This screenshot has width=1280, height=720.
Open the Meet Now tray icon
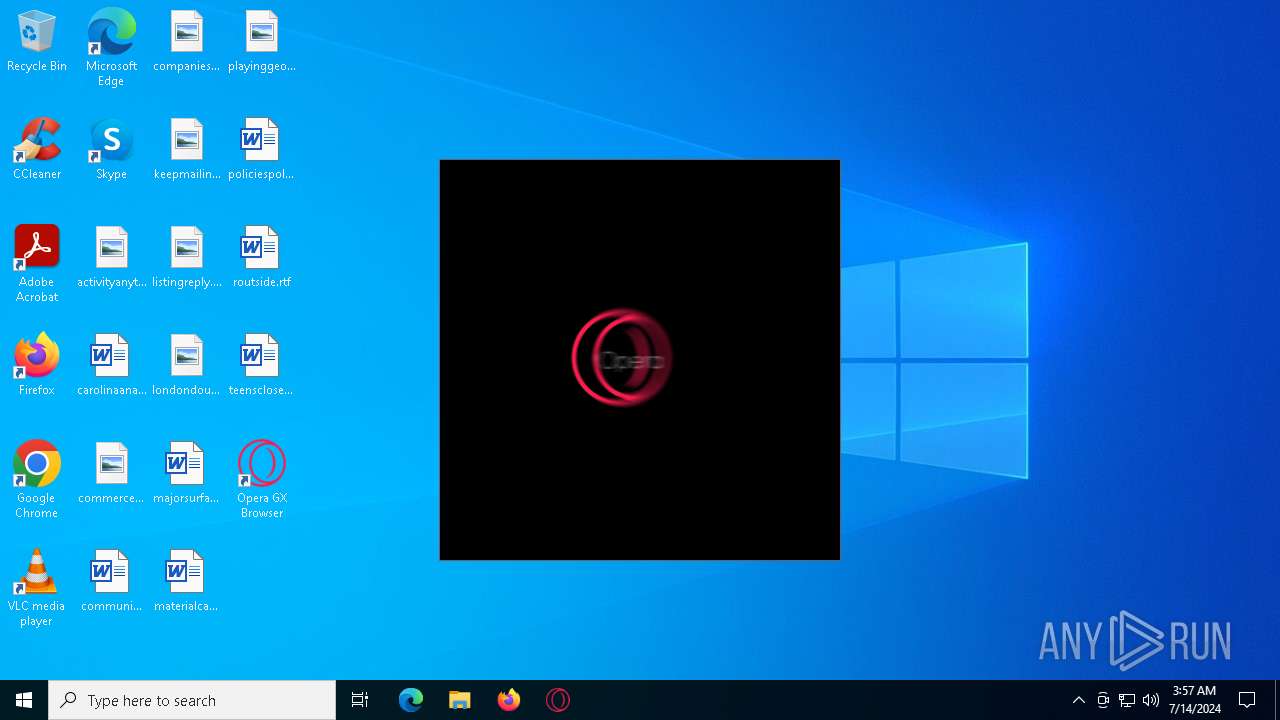1103,700
